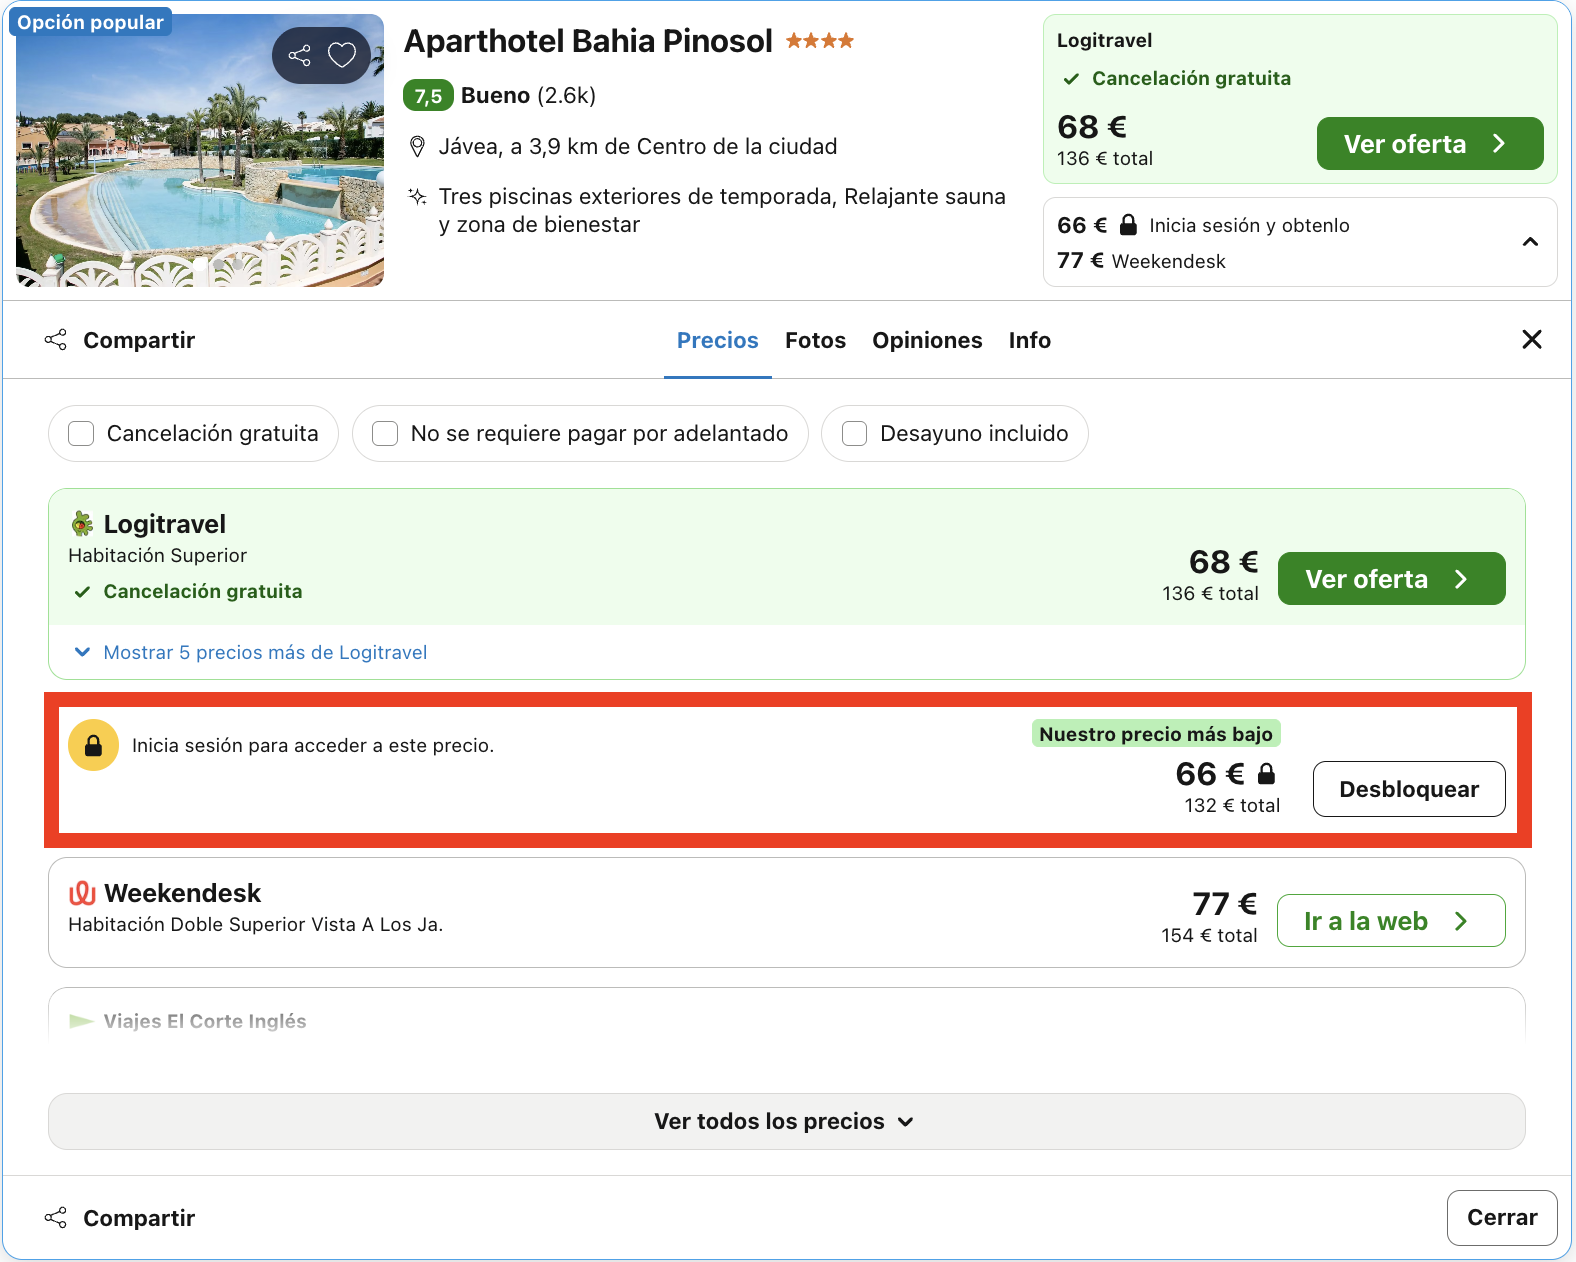
Task: Click the share icon on the hotel photo
Action: (299, 55)
